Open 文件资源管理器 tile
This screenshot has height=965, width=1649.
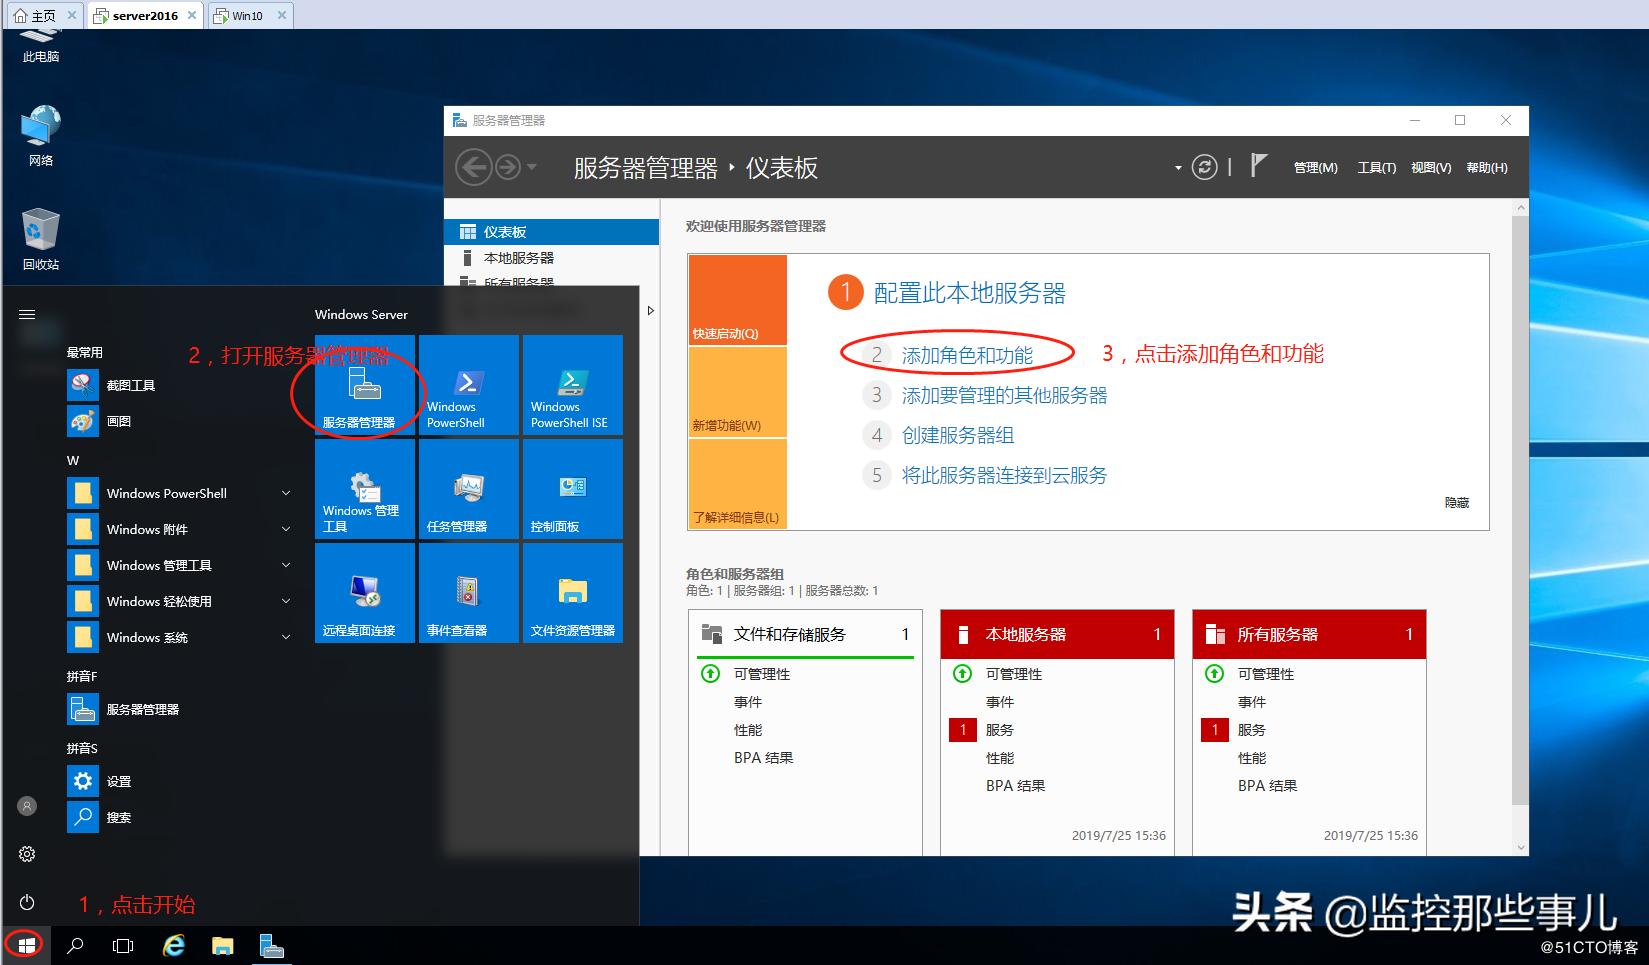[571, 592]
